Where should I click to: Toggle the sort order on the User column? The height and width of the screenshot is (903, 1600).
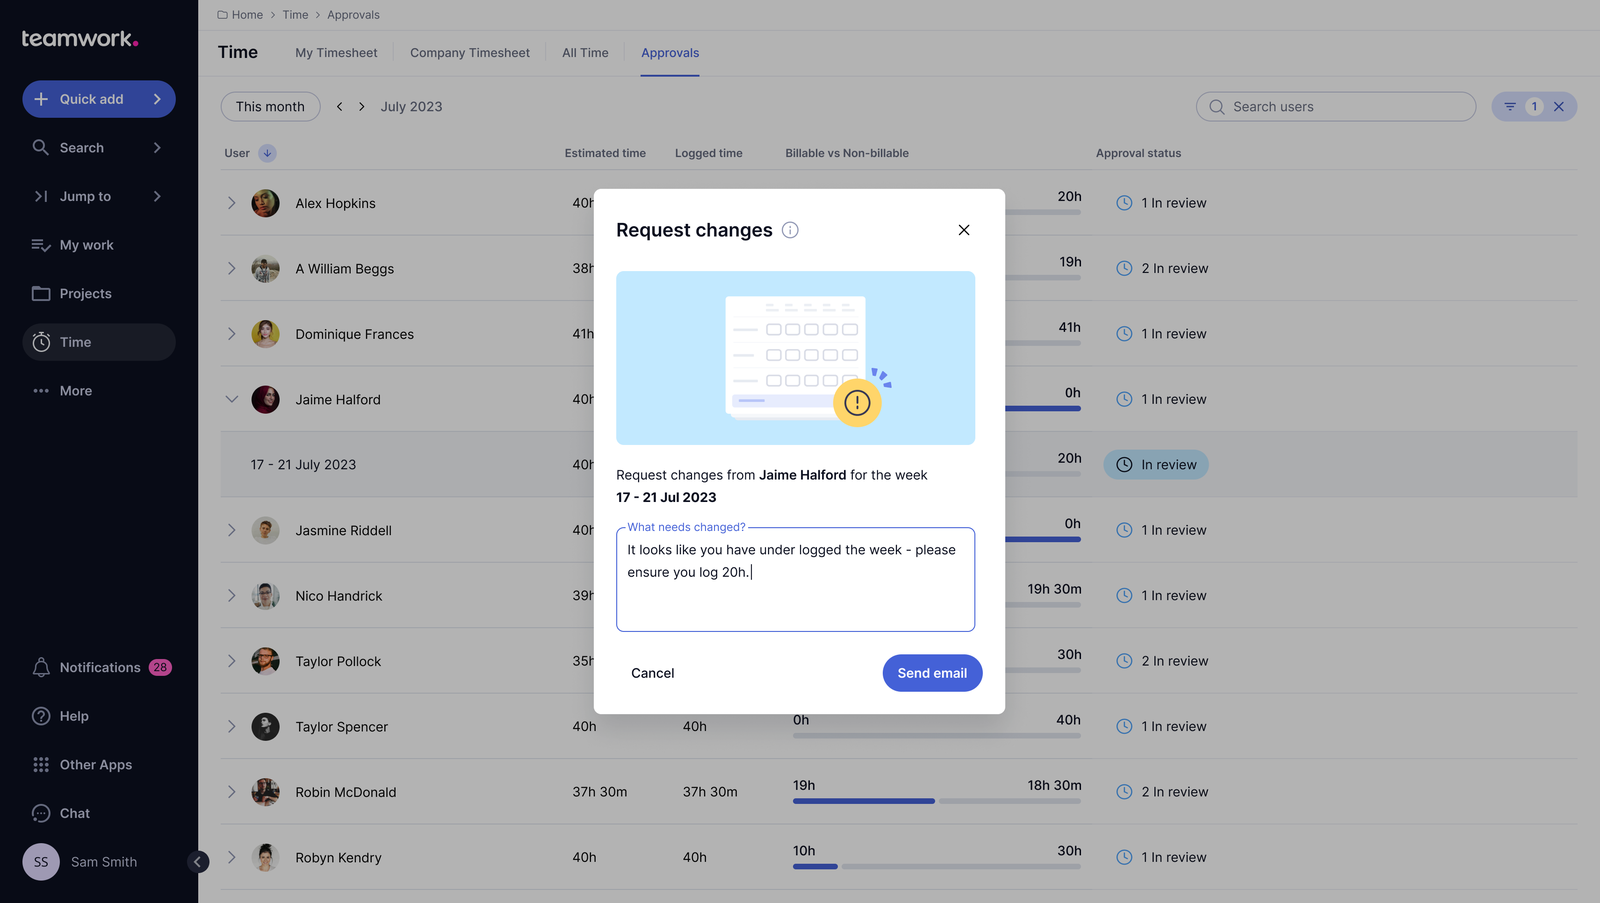coord(265,153)
